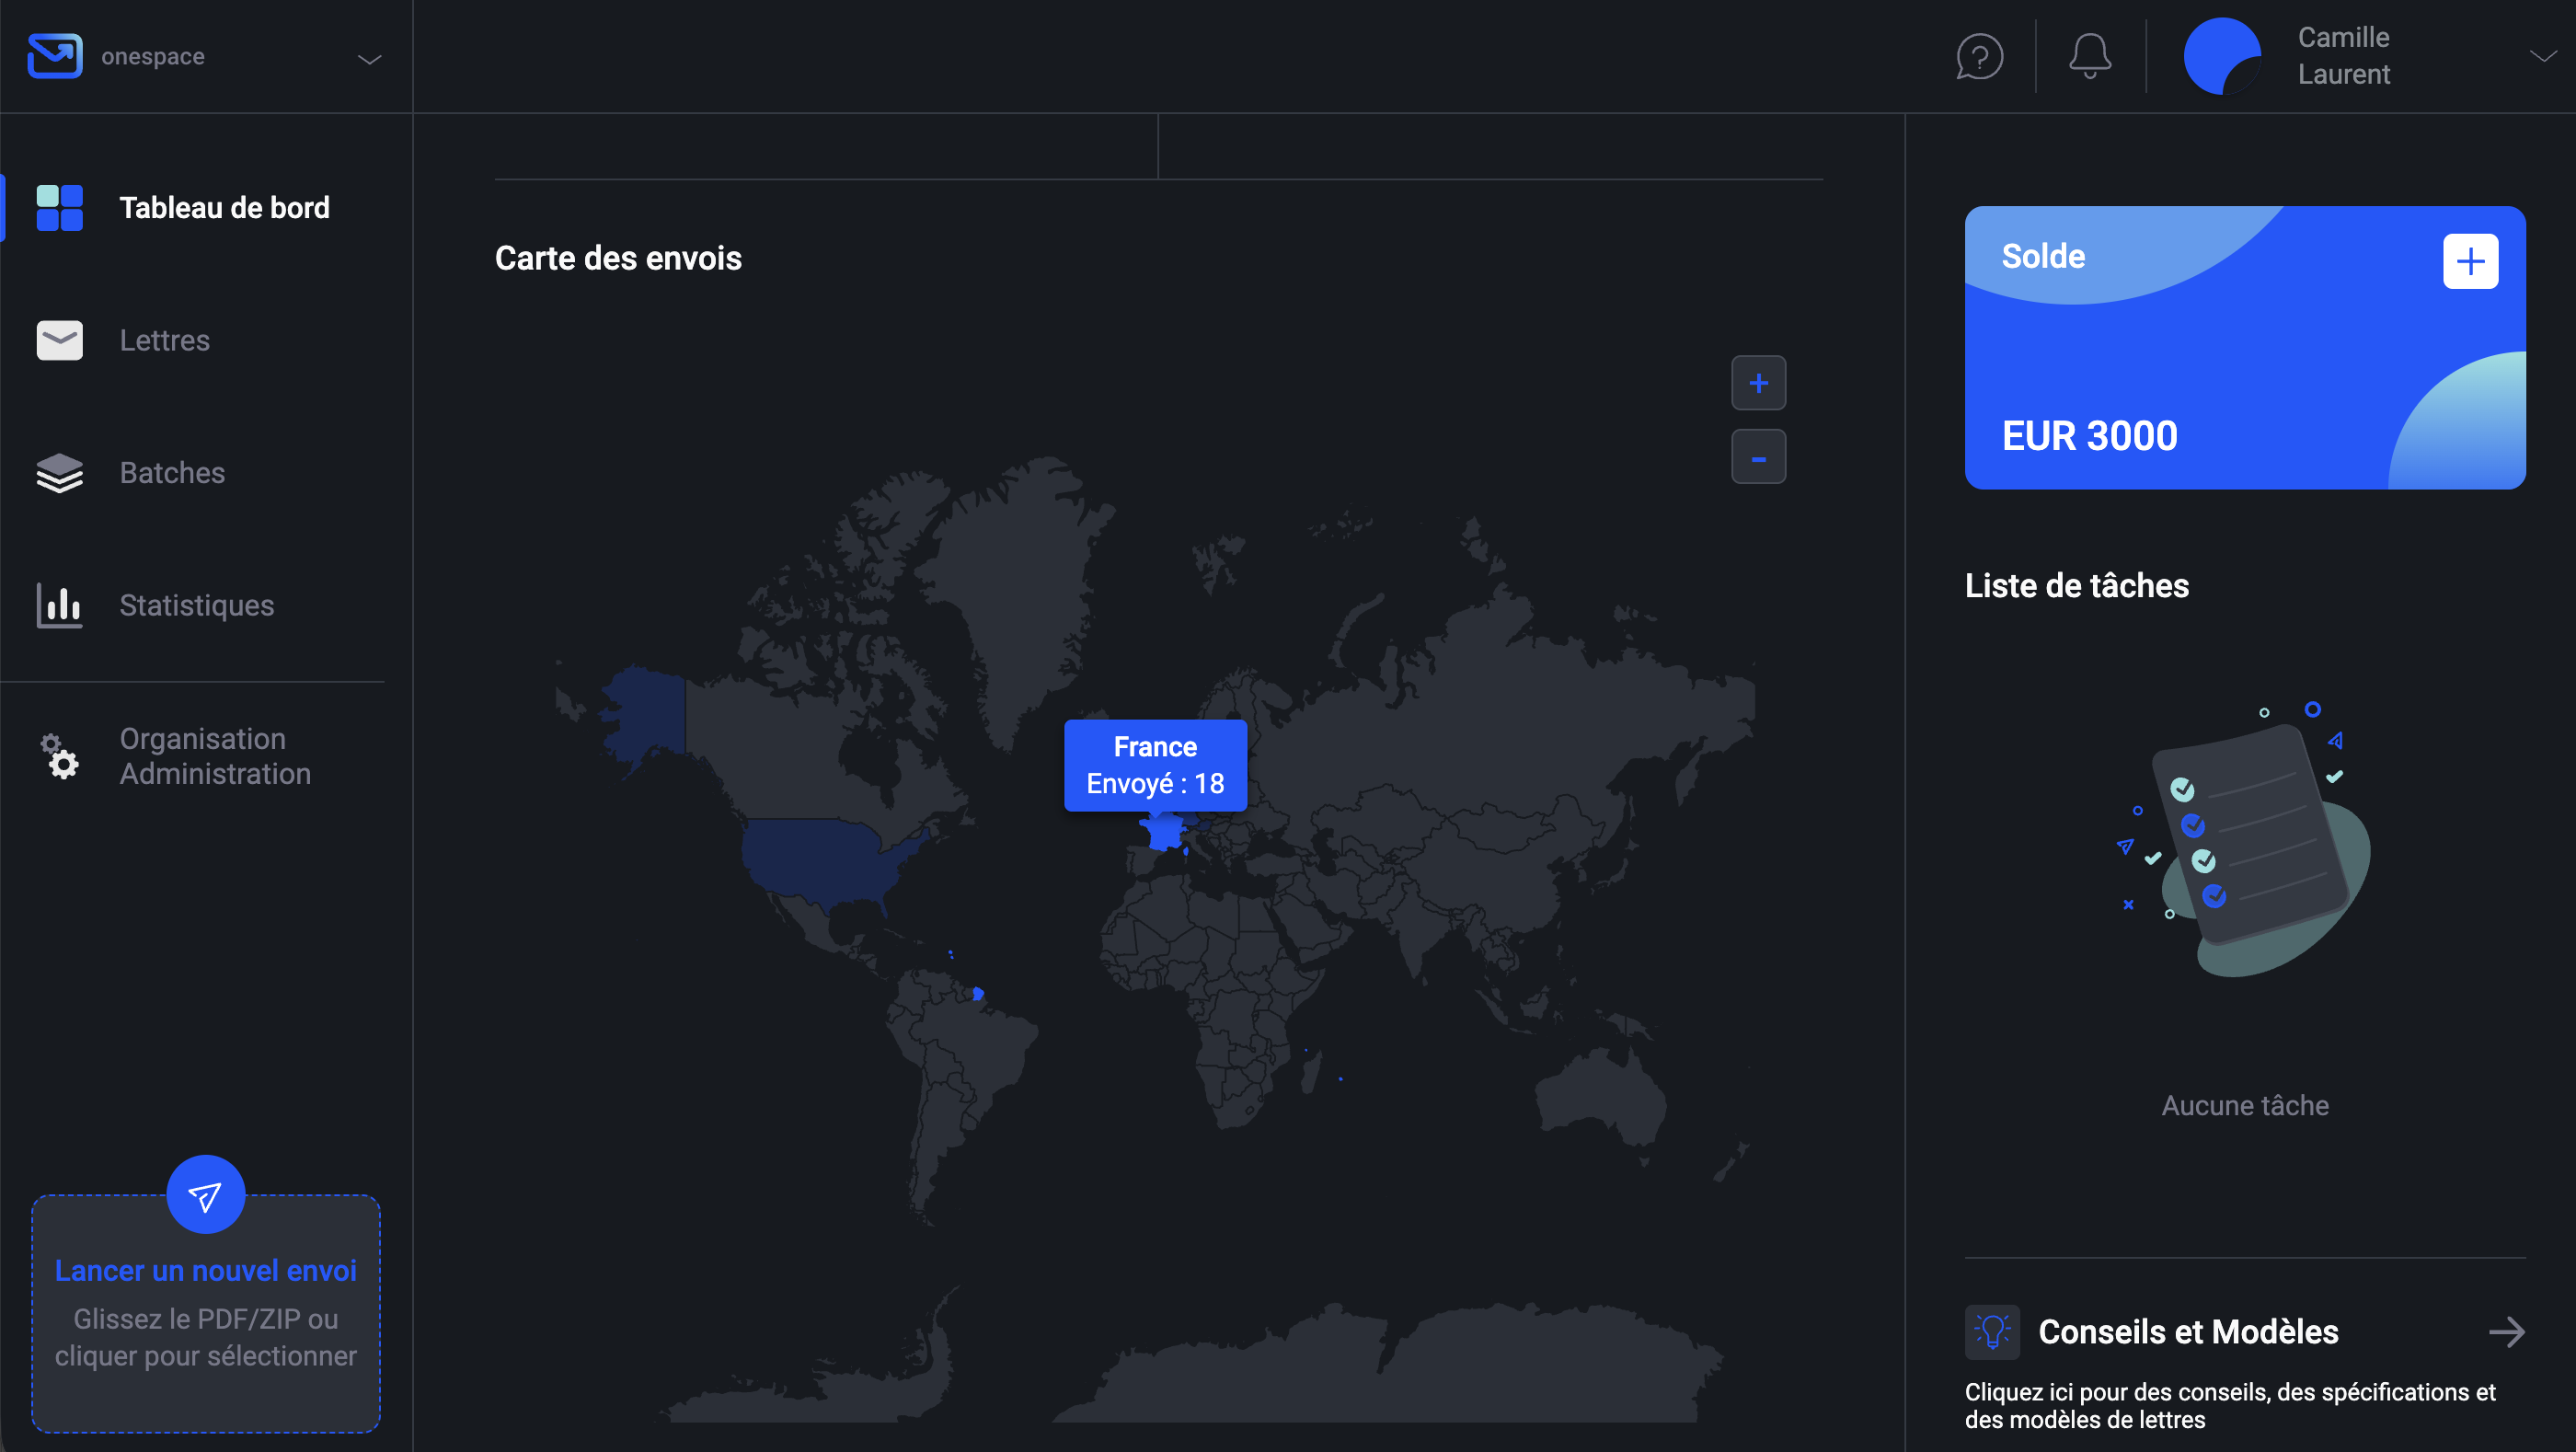
Task: Go to Tableau de bord
Action: pyautogui.click(x=224, y=208)
